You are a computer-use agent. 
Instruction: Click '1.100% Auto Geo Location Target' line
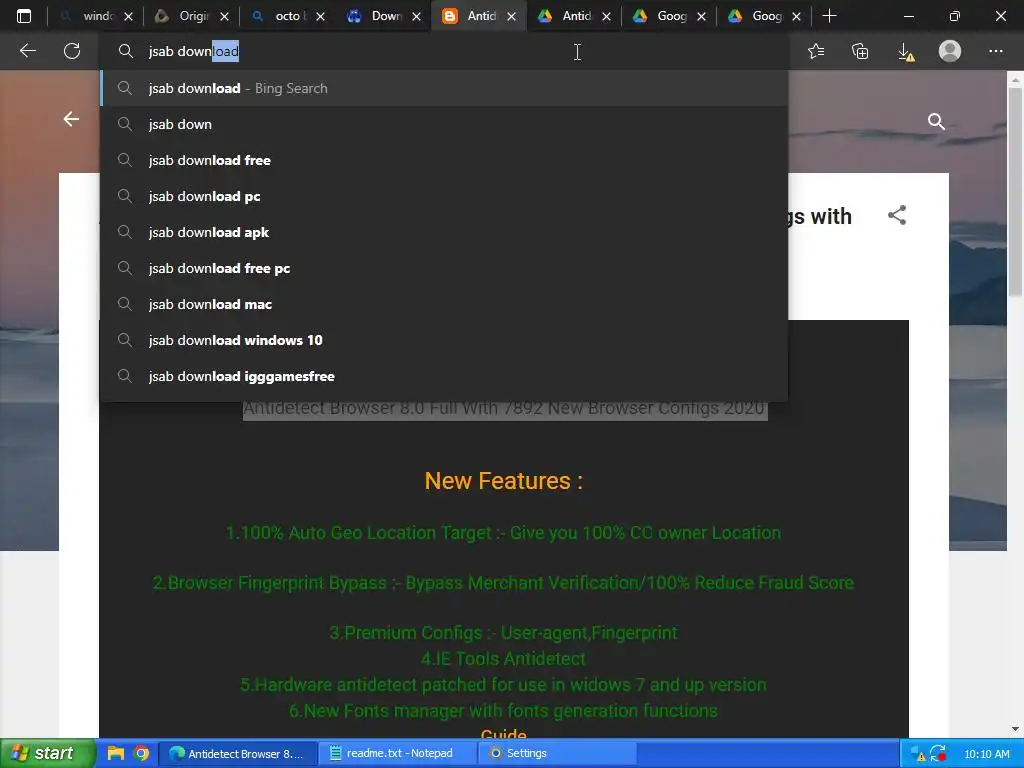click(x=503, y=533)
